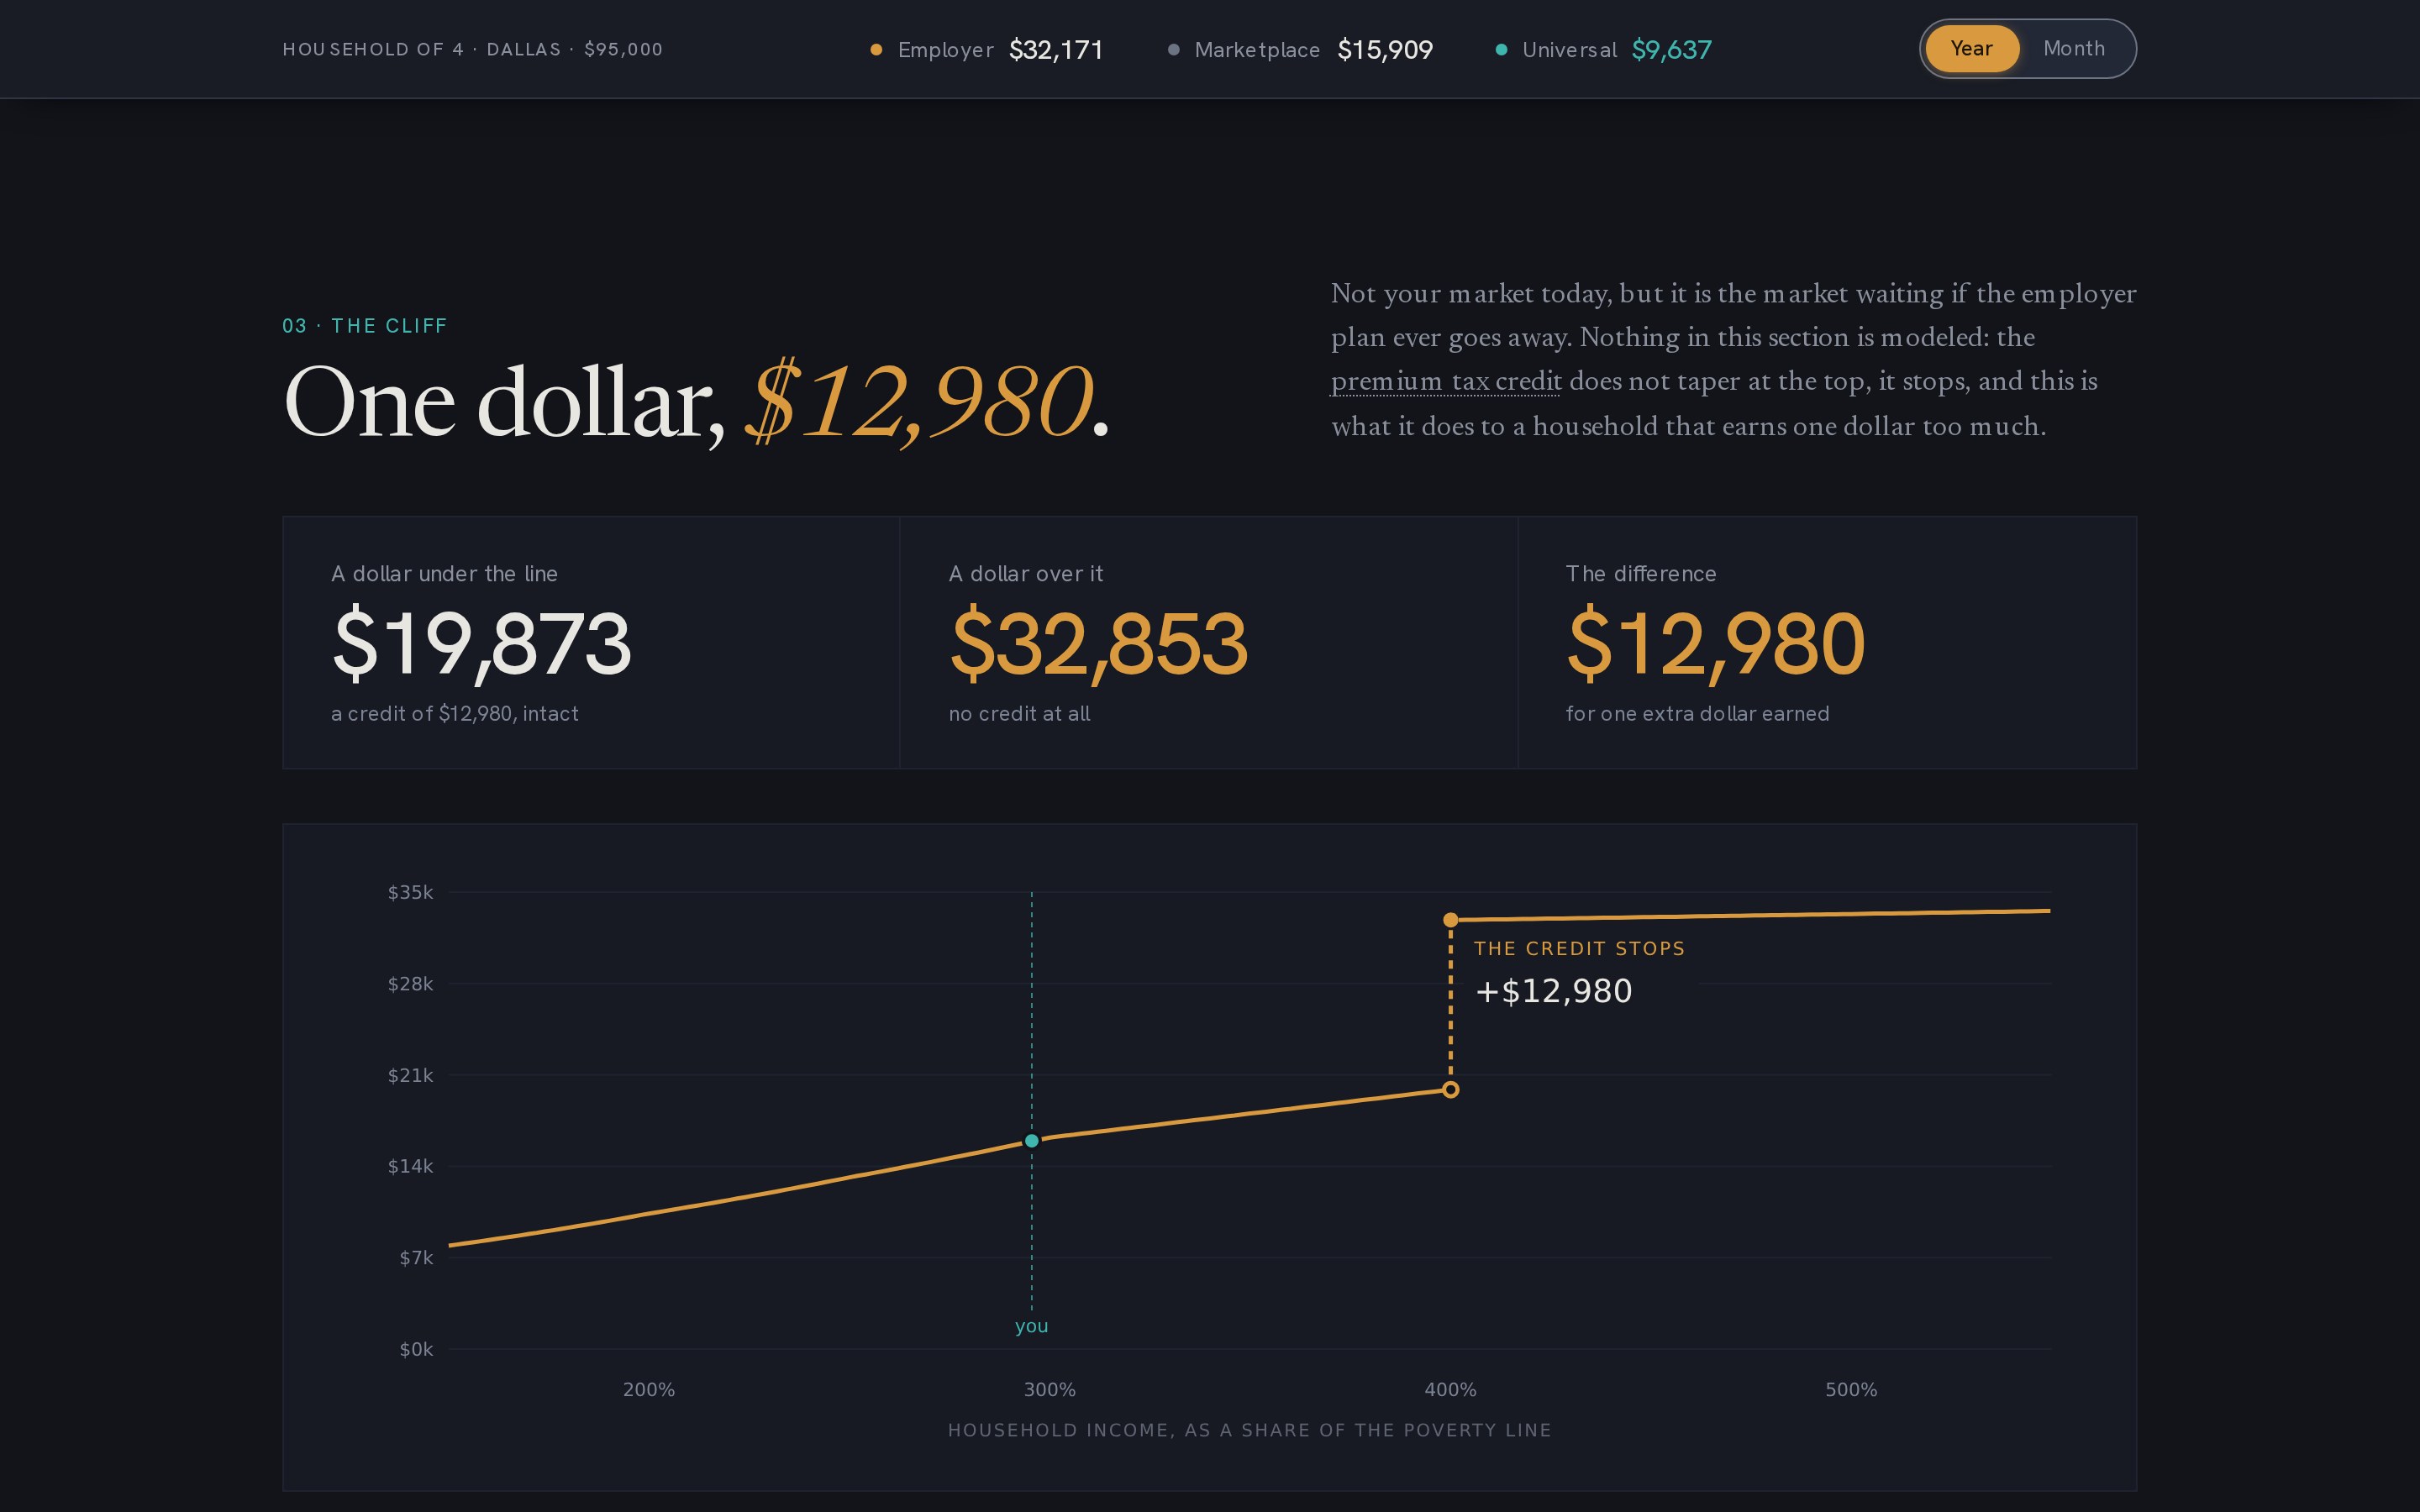Select the $32,853 over-the-line figure
2420x1512 pixels.
(1098, 644)
